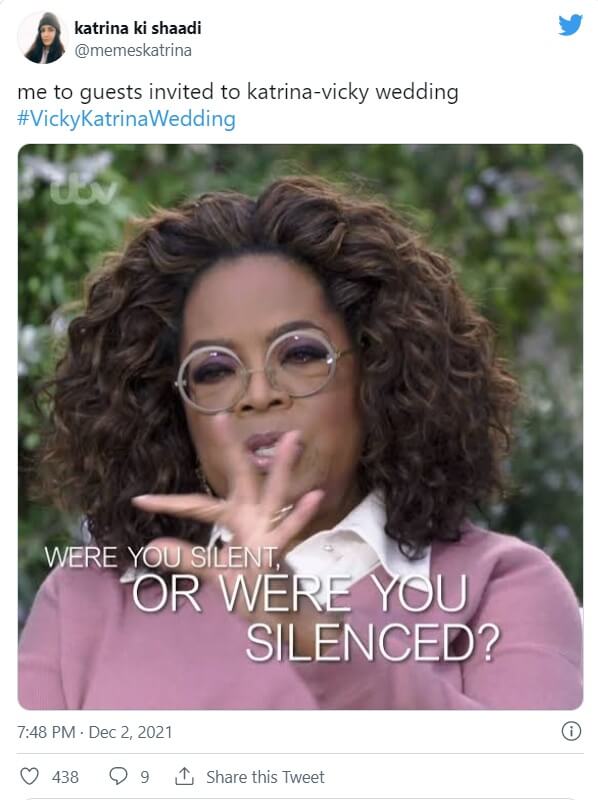Open replies via the speech bubble icon

118,776
